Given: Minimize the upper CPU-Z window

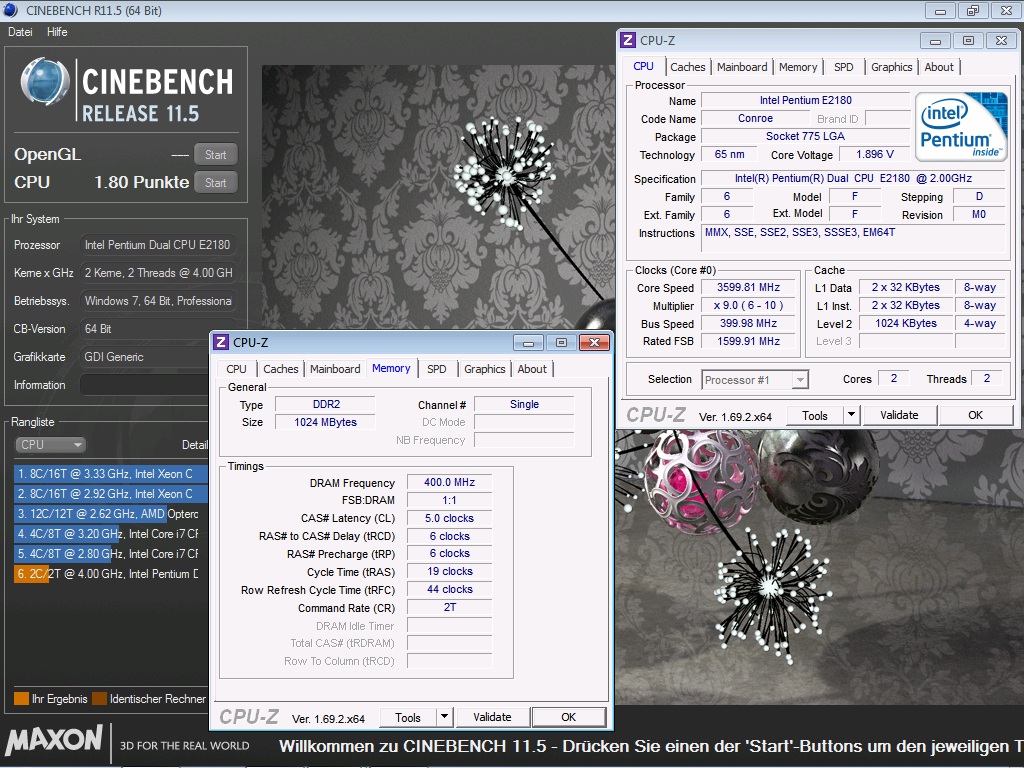Looking at the screenshot, I should [935, 40].
